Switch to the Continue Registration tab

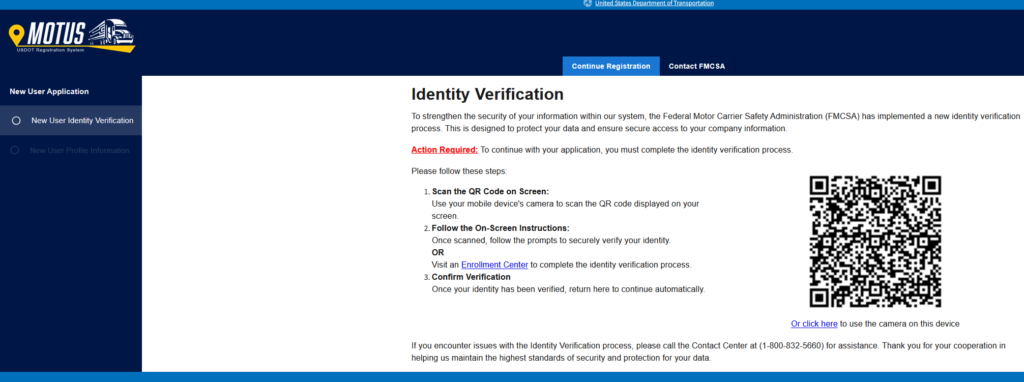611,66
